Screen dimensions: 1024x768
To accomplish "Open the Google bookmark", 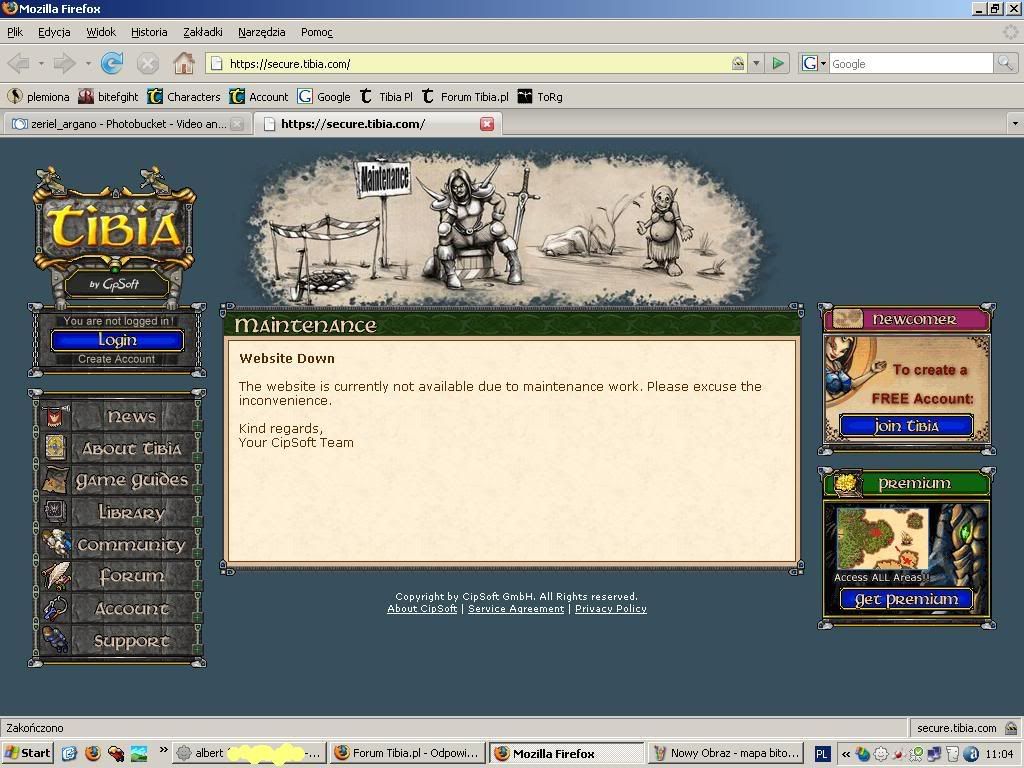I will point(324,97).
